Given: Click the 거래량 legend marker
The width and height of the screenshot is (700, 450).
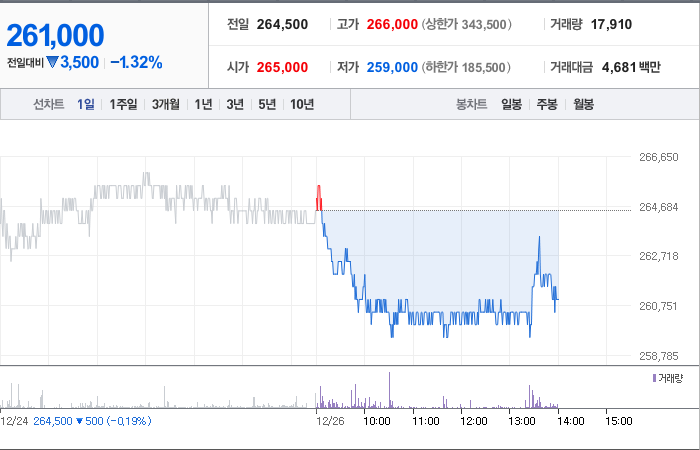Looking at the screenshot, I should tap(654, 379).
